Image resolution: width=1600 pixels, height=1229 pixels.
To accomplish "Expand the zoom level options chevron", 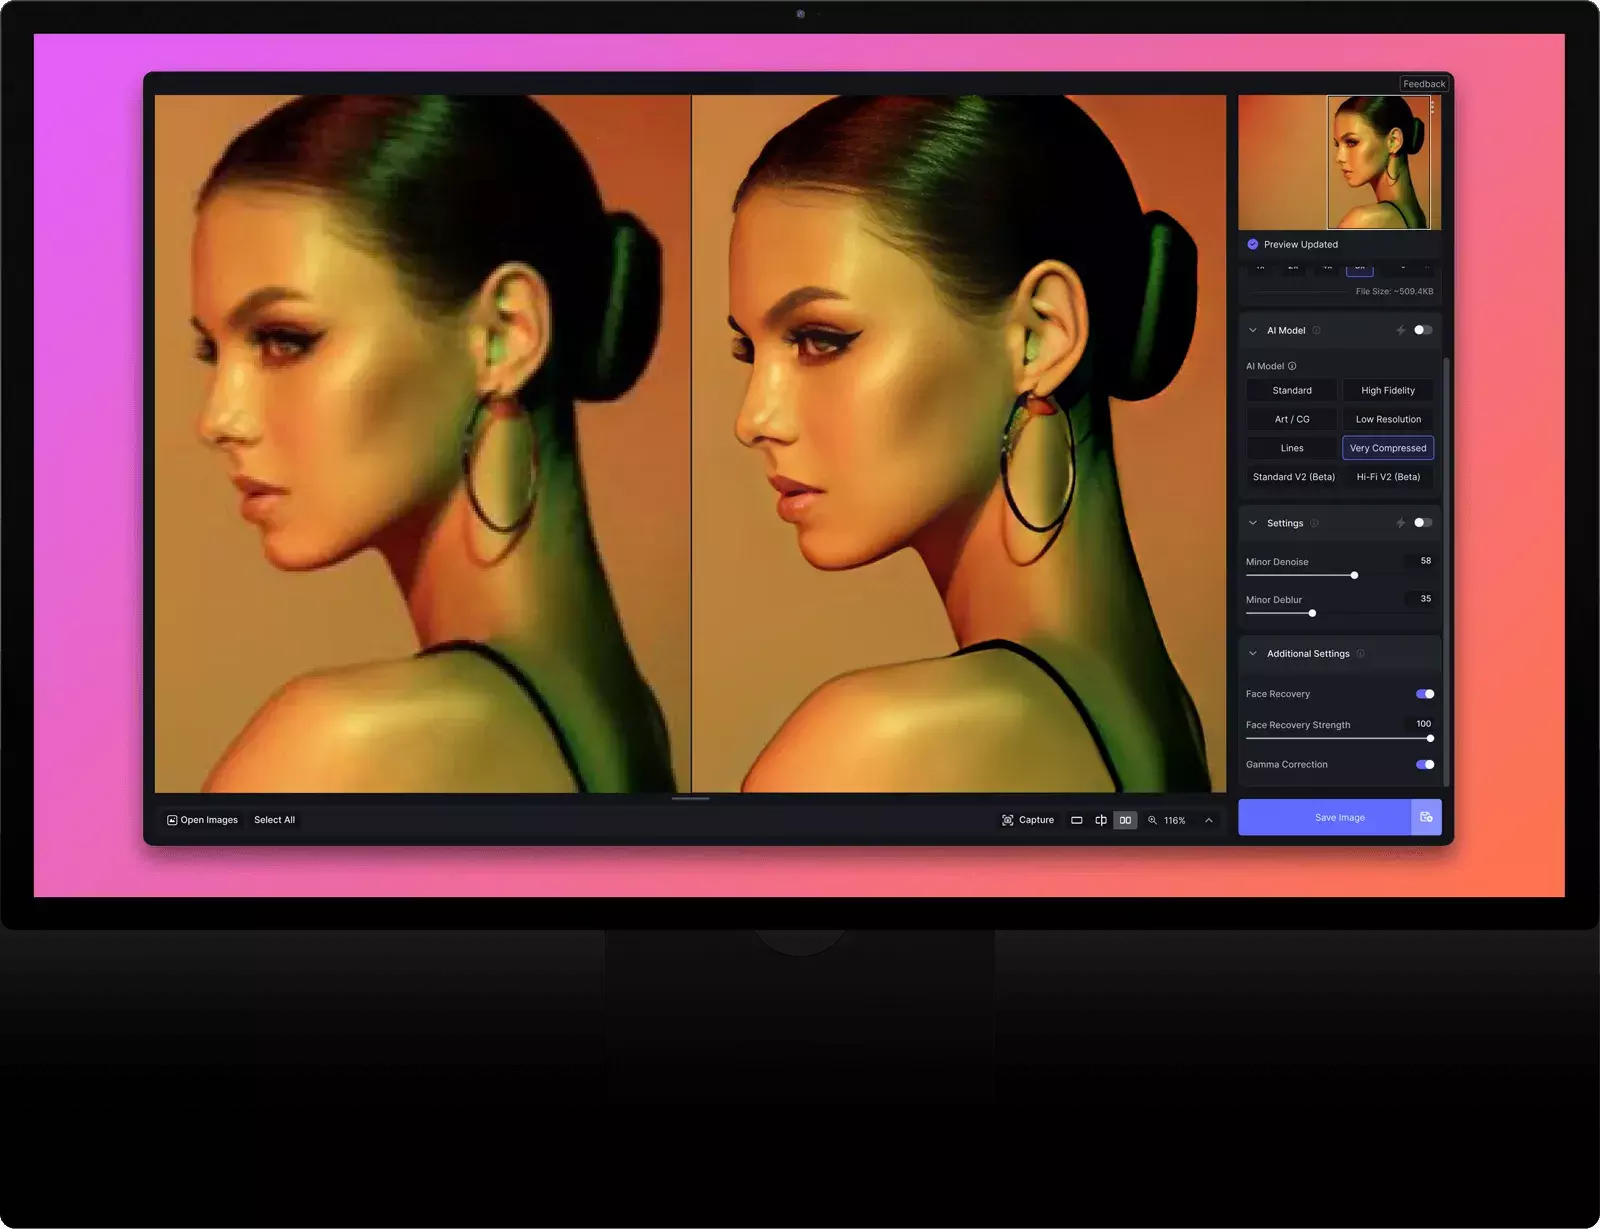I will tap(1209, 820).
